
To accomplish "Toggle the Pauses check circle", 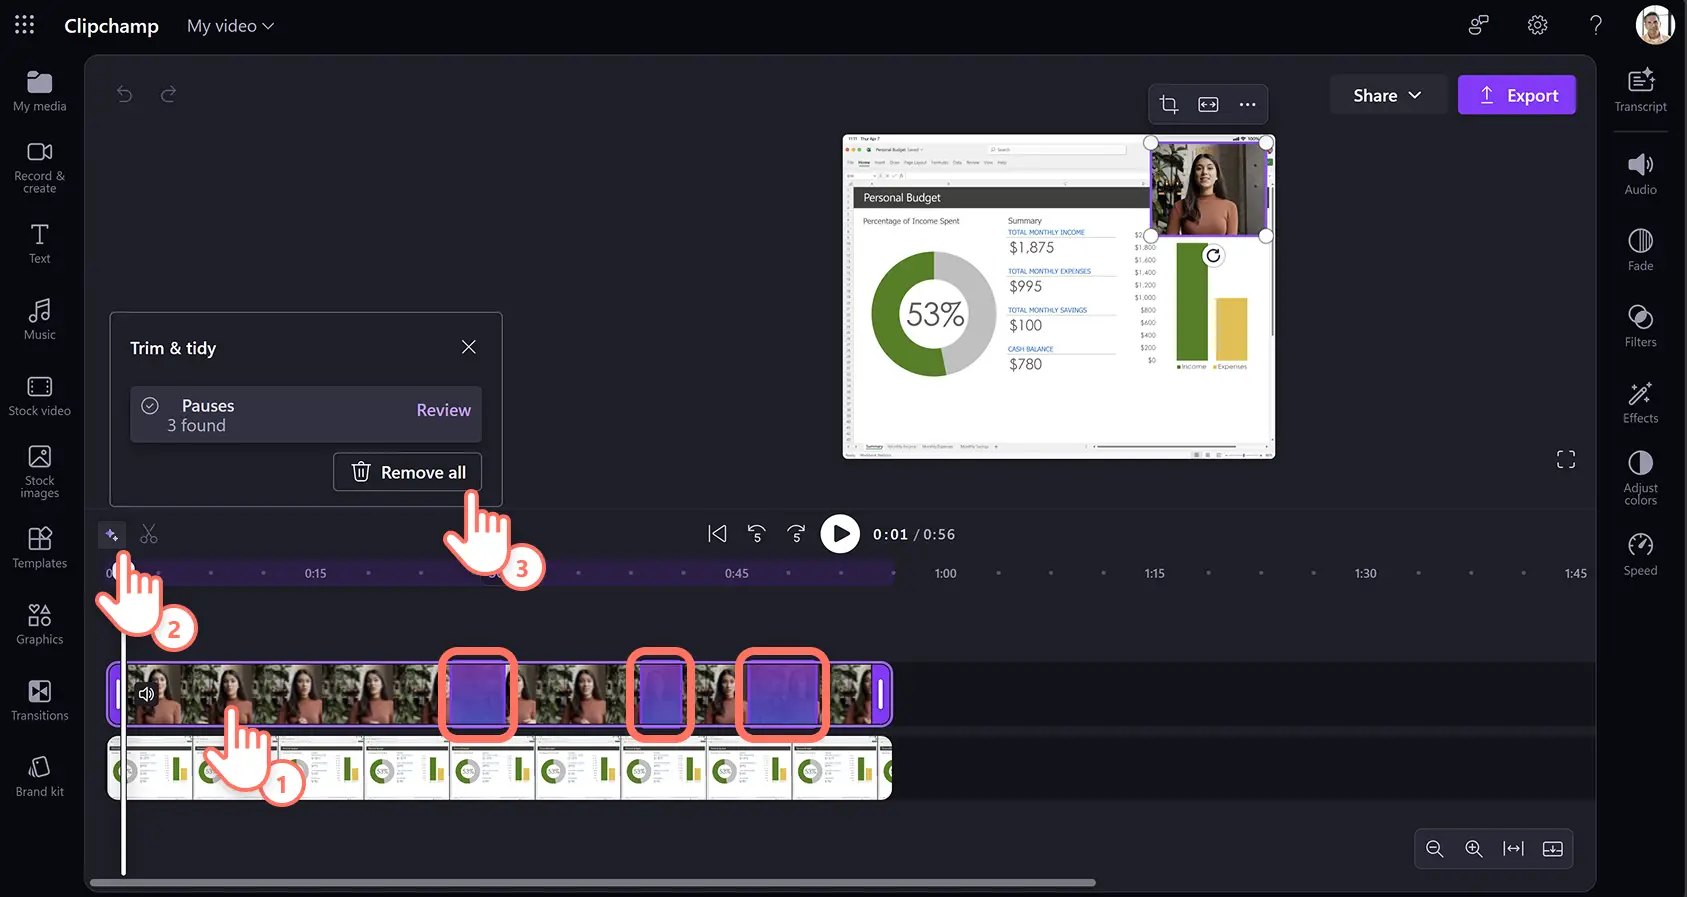I will click(150, 406).
